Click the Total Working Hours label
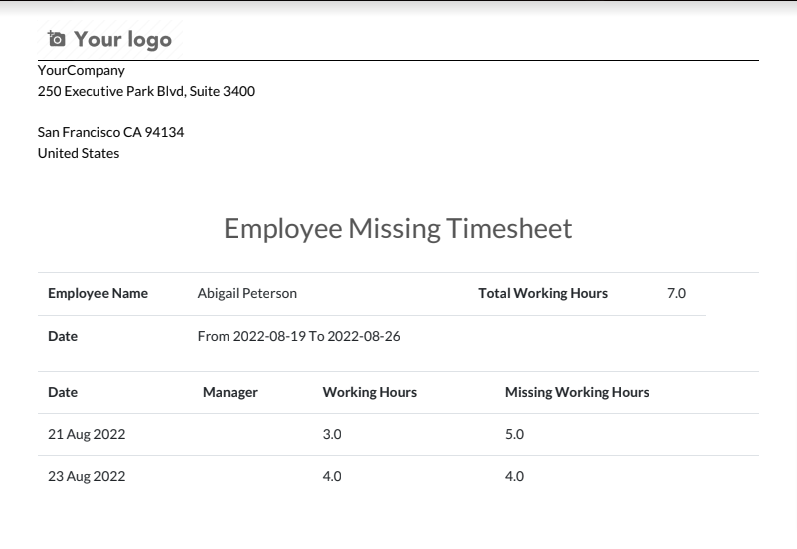Screen dimensions: 797x549 click(543, 293)
